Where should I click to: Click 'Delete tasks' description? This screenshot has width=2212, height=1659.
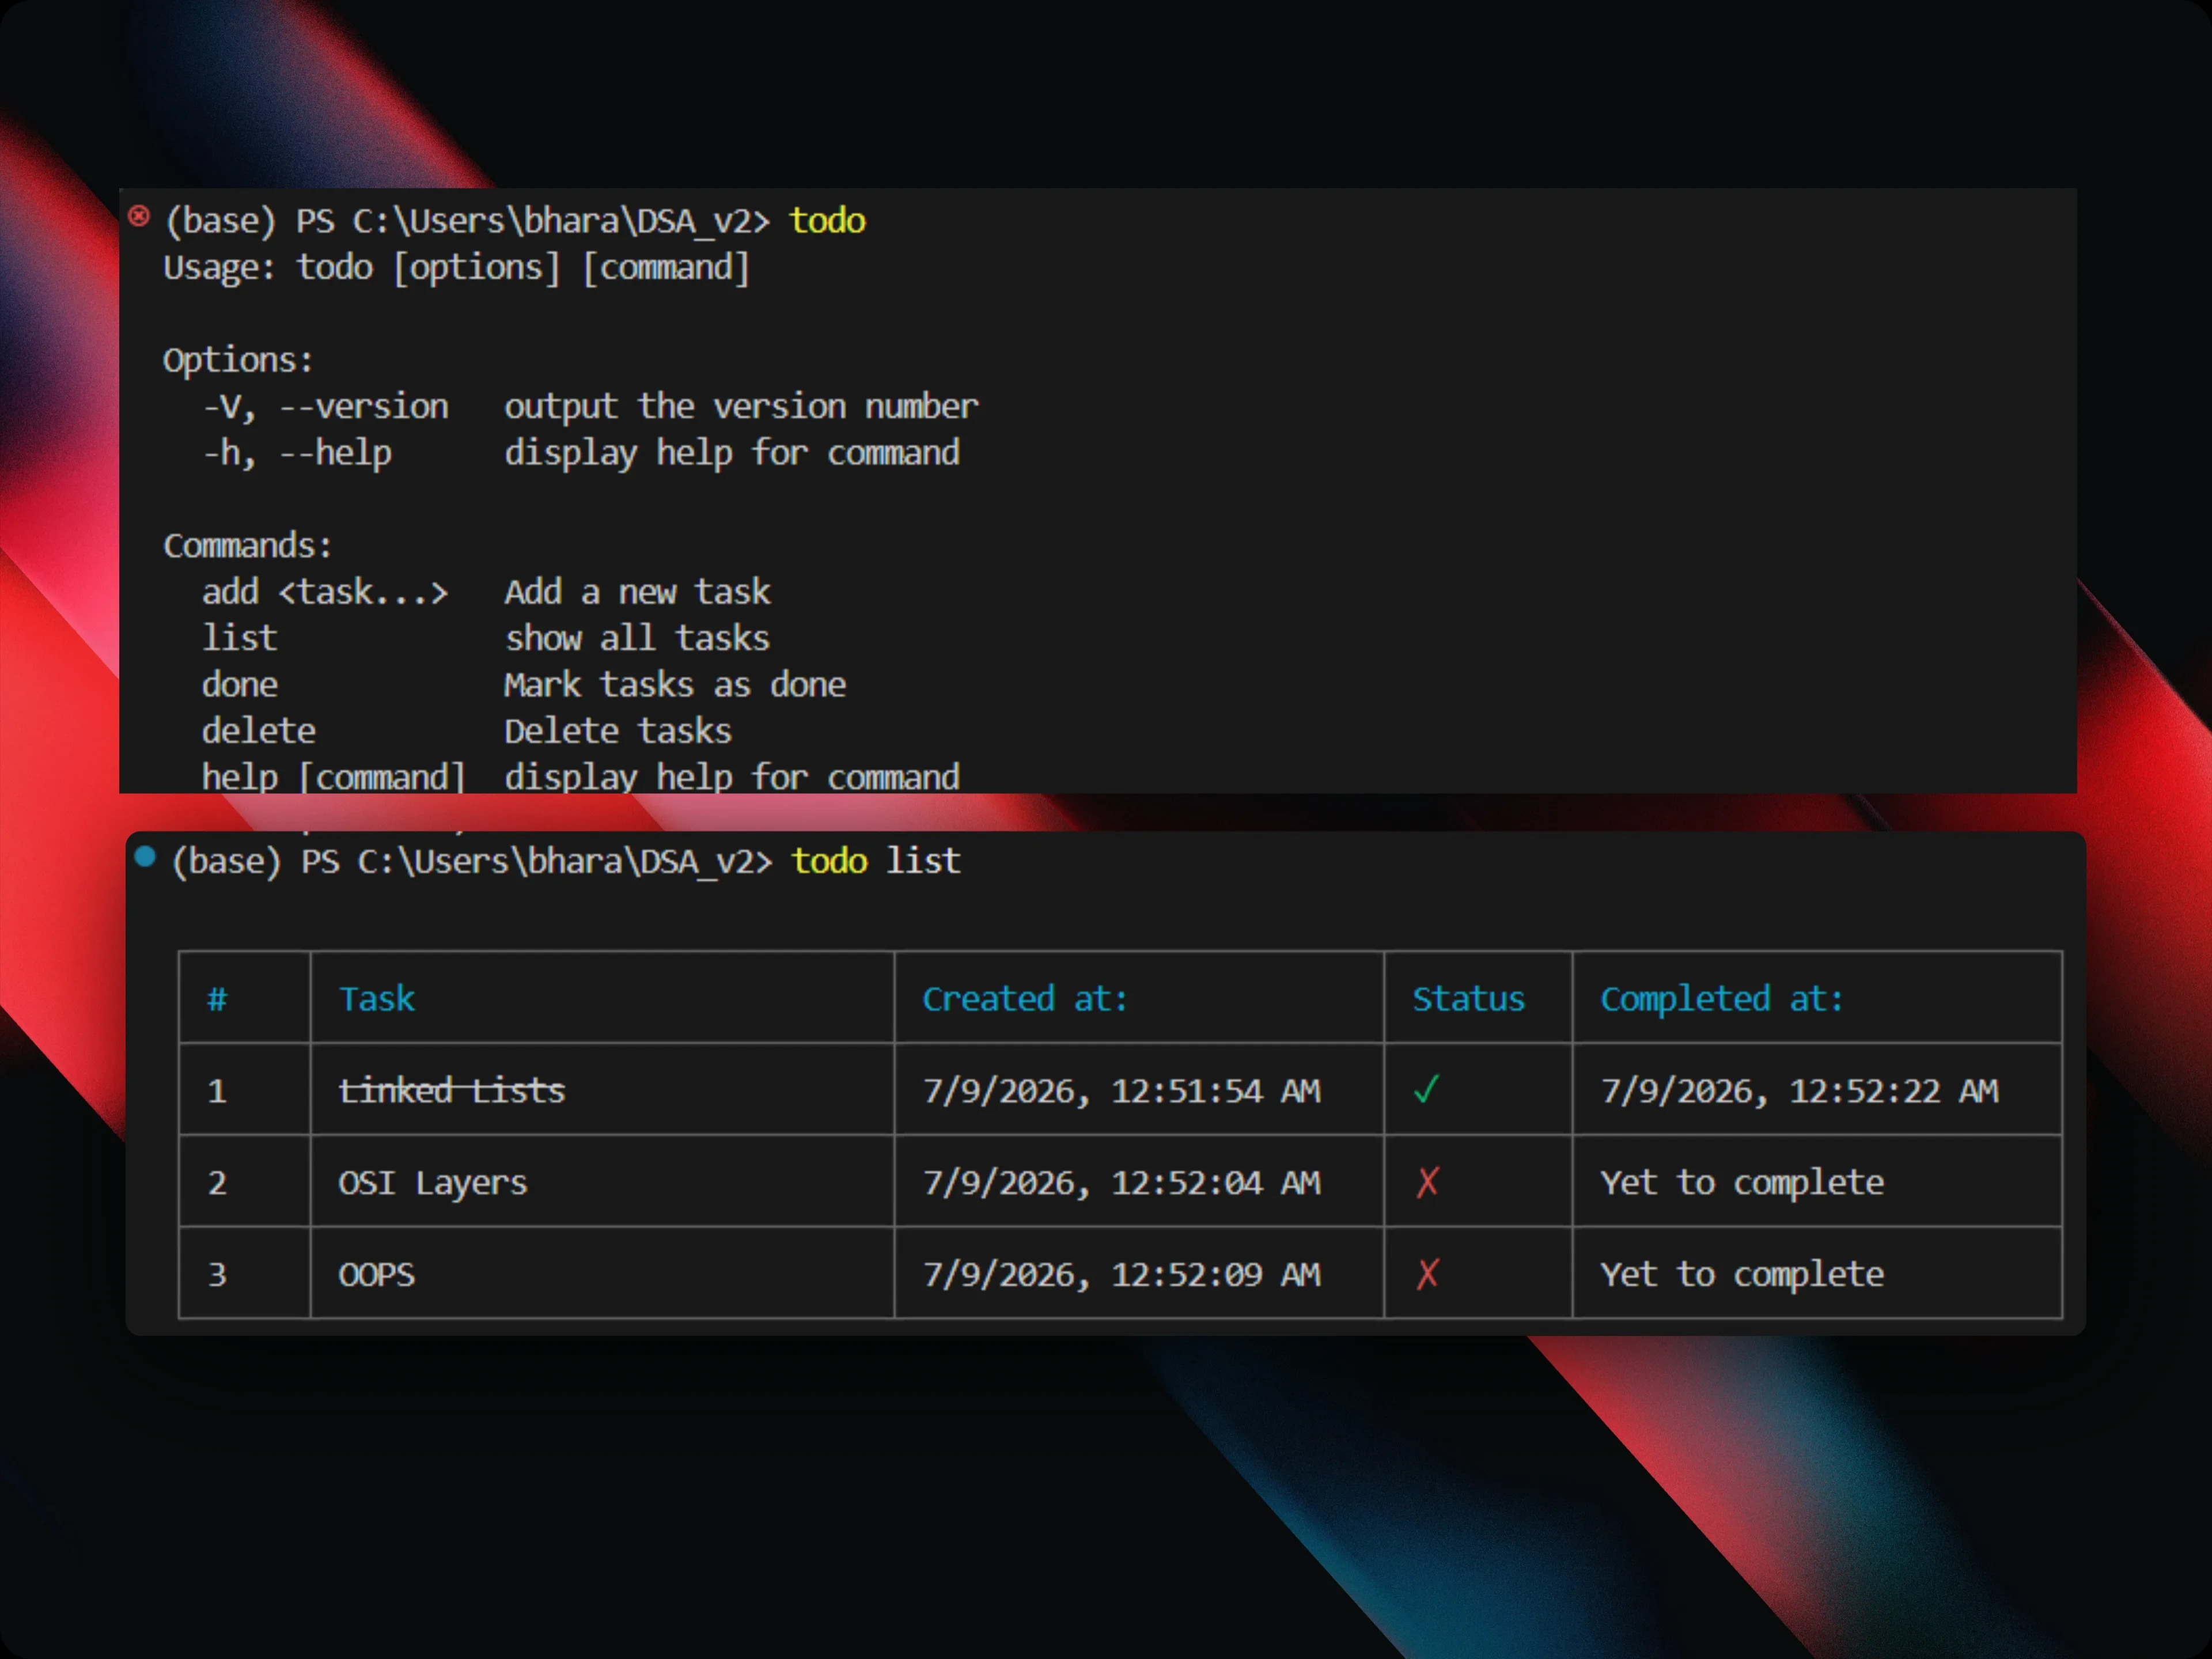(618, 731)
